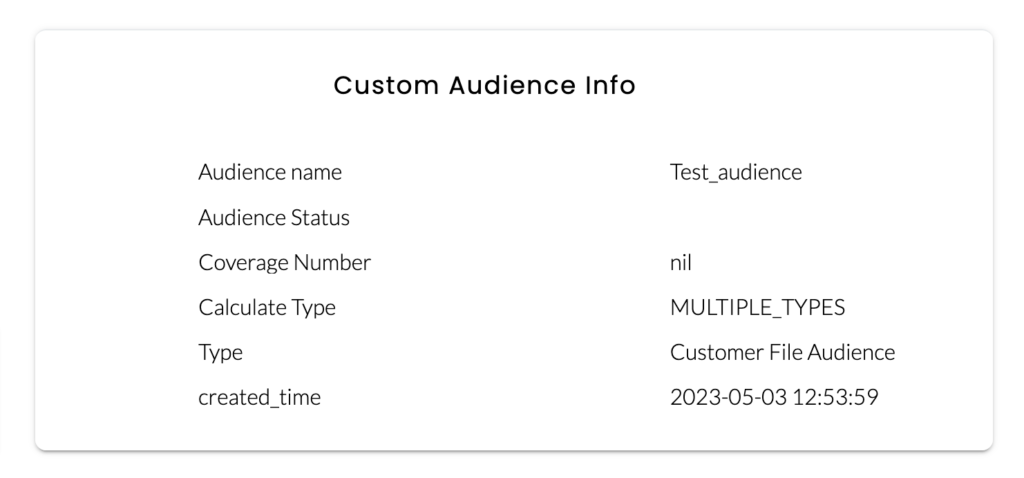Click the Test_audience value
This screenshot has width=1024, height=478.
pos(736,172)
